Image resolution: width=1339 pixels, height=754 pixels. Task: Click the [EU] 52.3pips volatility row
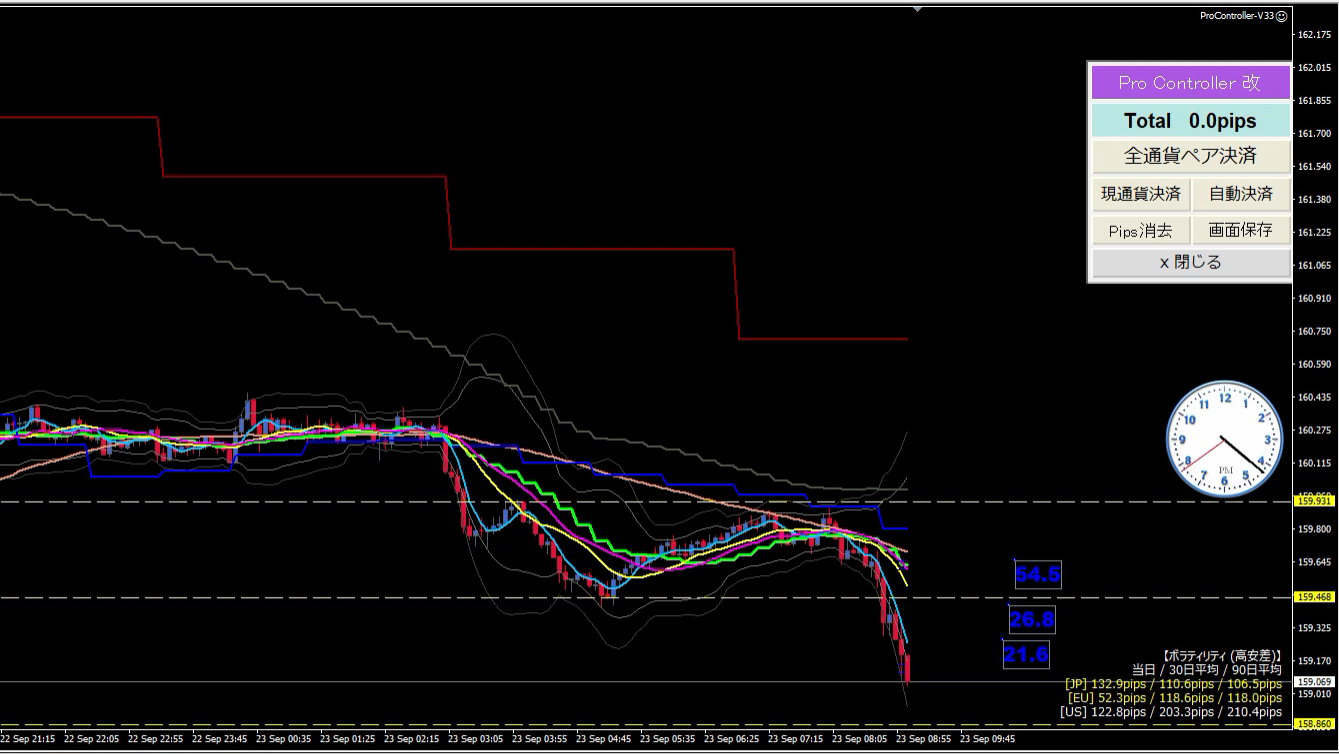point(1175,698)
